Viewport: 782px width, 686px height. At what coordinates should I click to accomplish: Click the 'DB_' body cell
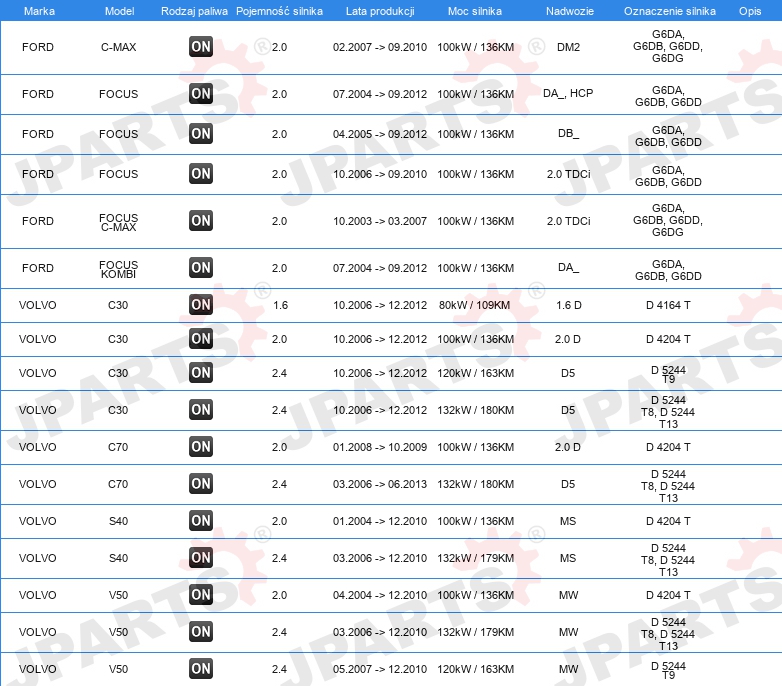569,134
